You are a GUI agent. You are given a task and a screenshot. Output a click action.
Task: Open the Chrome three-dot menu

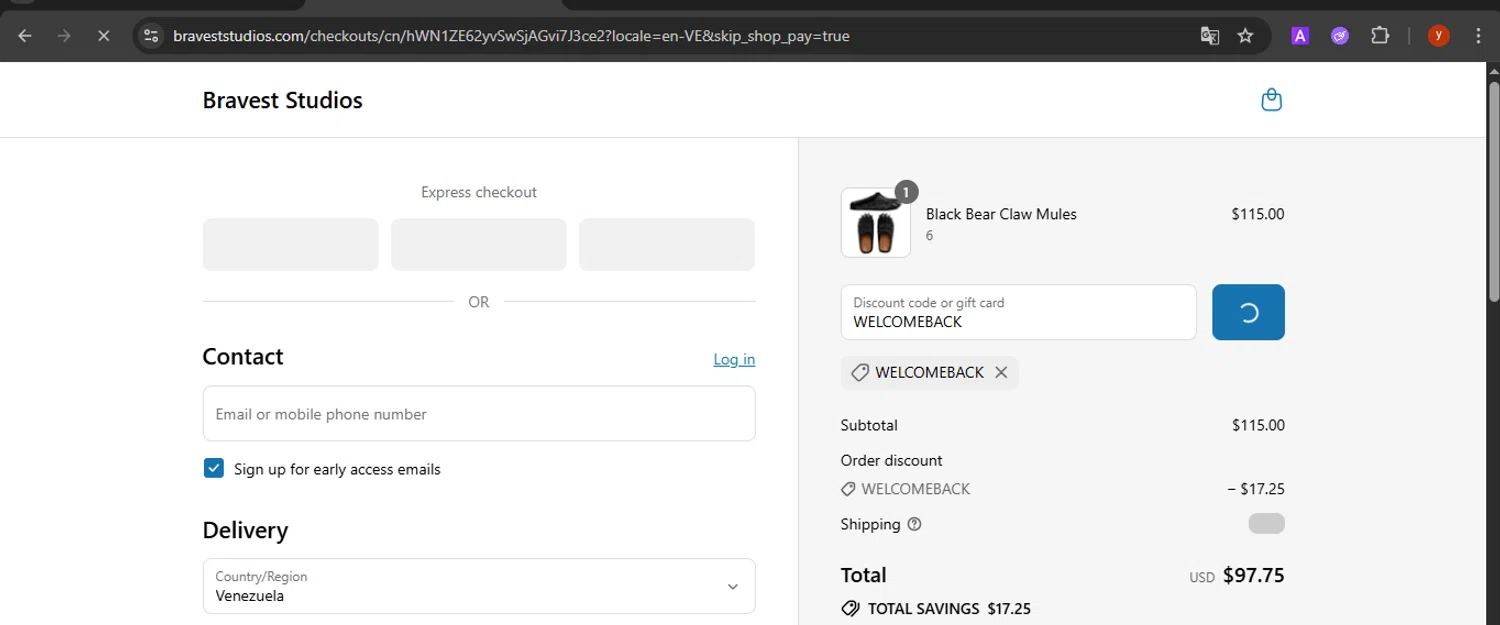(x=1478, y=36)
